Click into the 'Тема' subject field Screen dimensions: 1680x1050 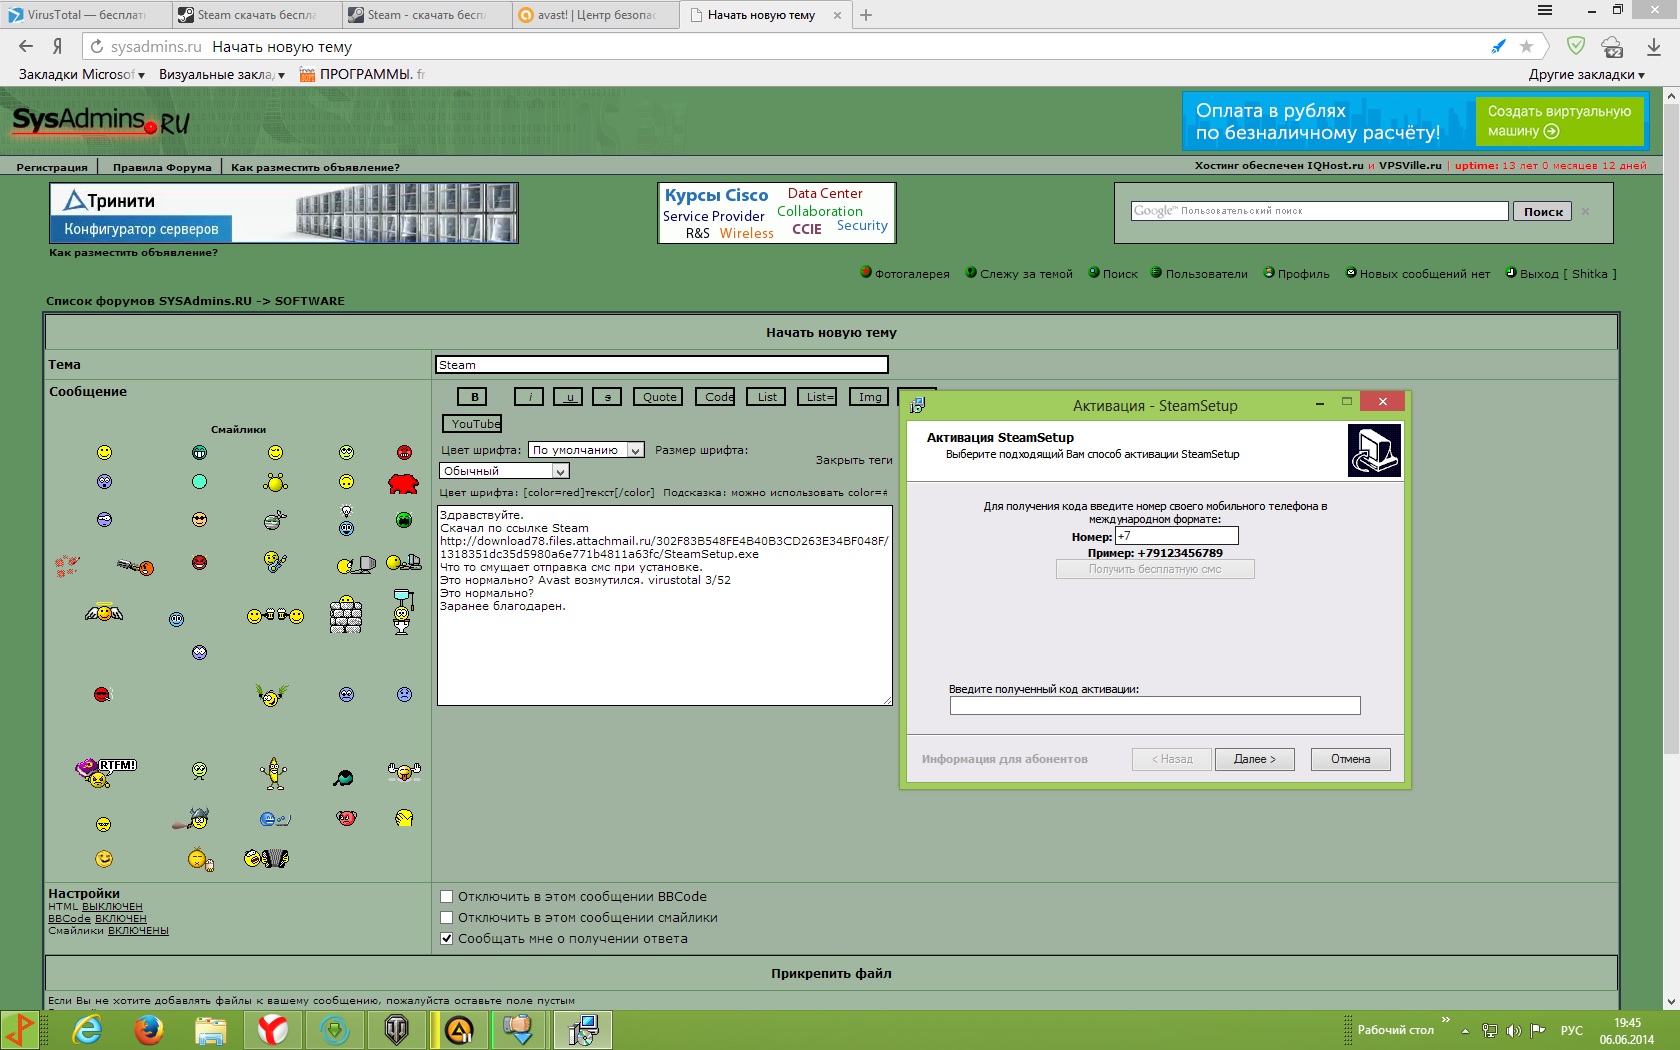pos(661,365)
